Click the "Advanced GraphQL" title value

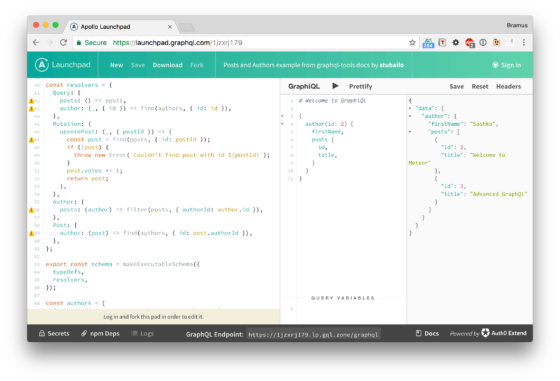(x=499, y=194)
